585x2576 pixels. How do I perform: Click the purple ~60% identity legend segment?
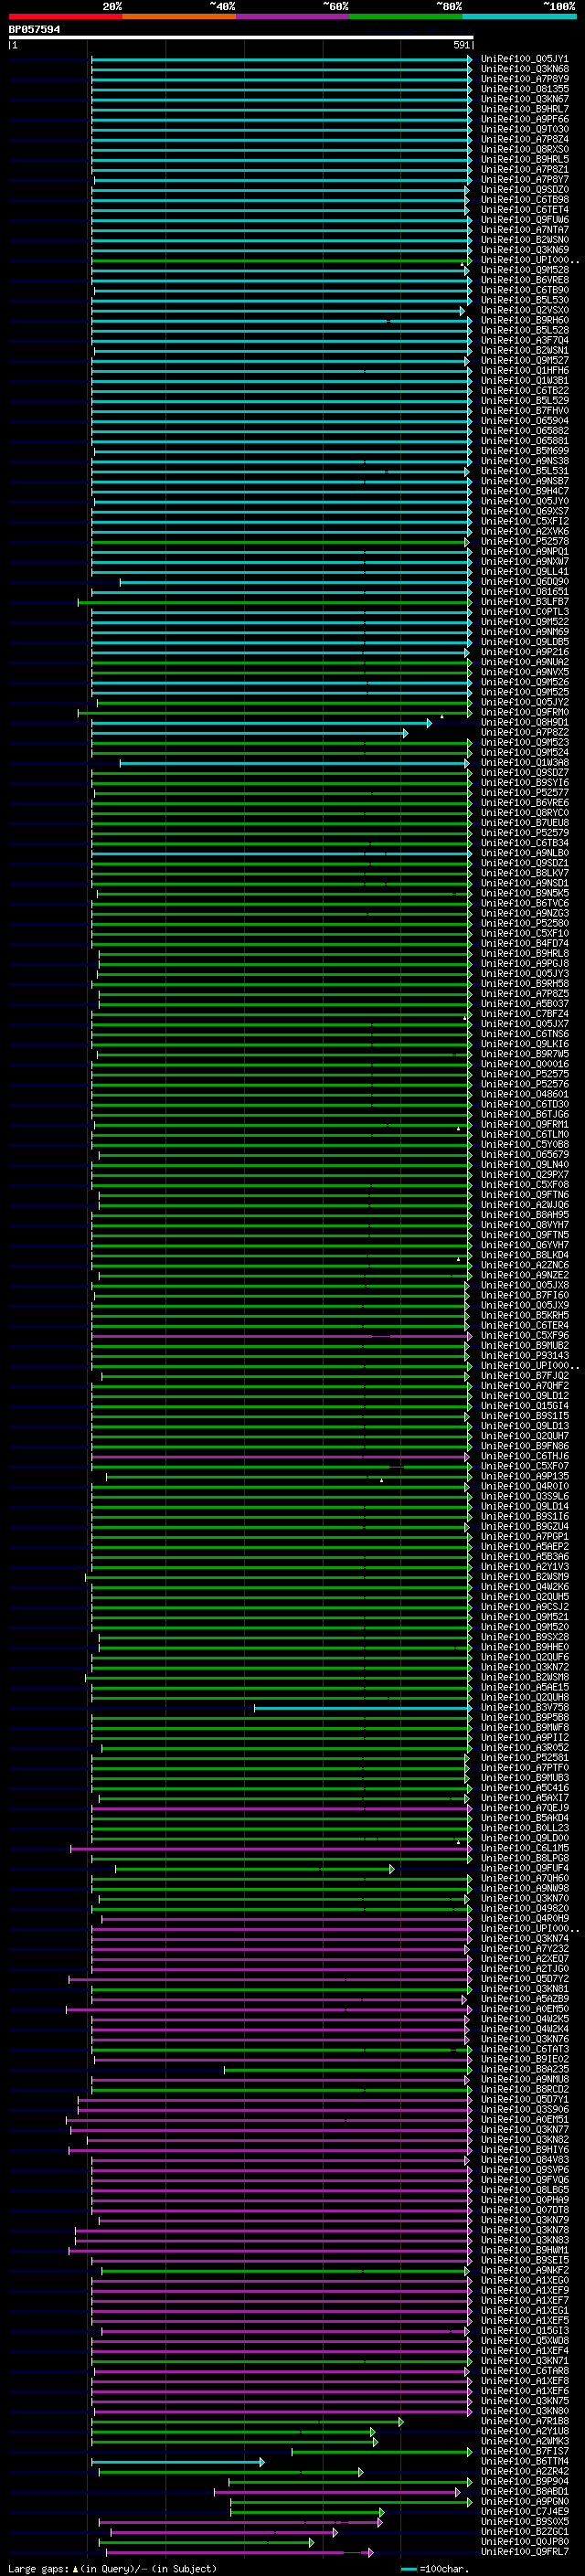tap(293, 16)
